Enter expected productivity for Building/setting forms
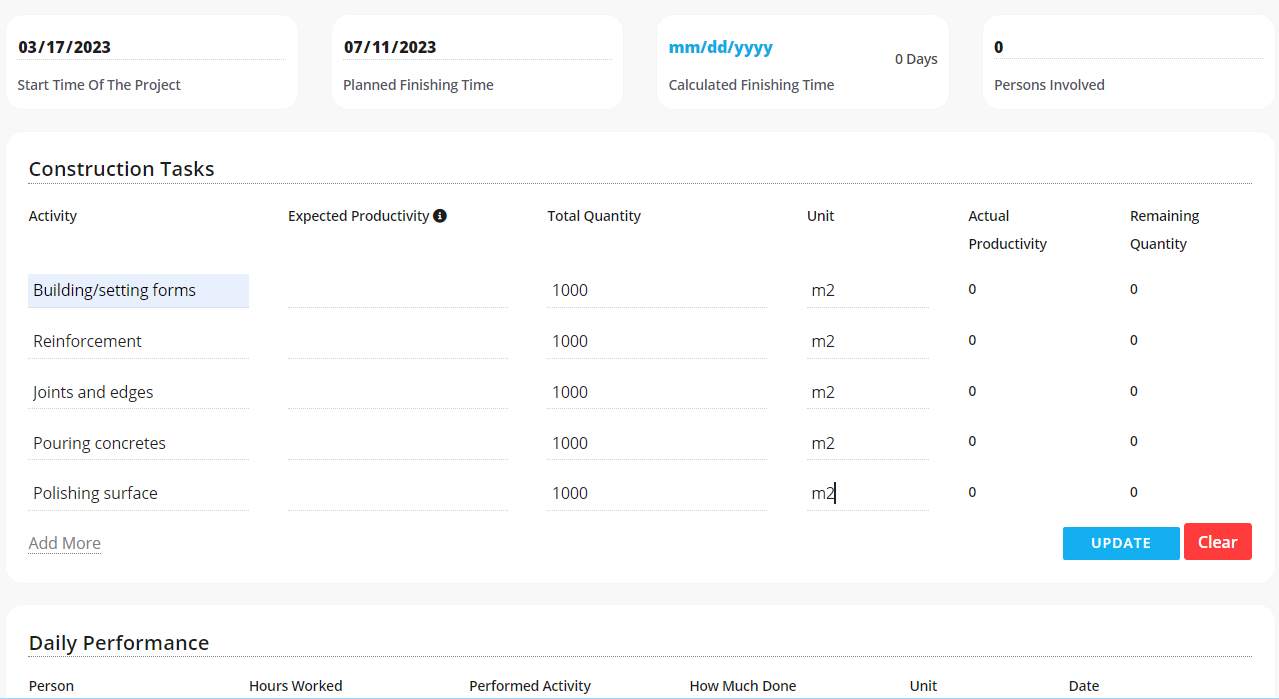Image resolution: width=1279 pixels, height=699 pixels. pos(397,291)
